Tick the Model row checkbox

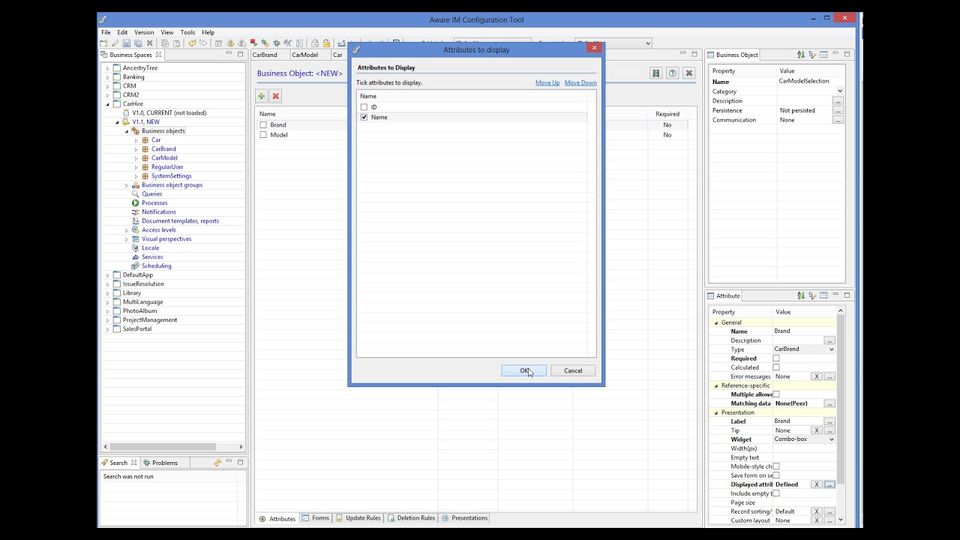[263, 135]
